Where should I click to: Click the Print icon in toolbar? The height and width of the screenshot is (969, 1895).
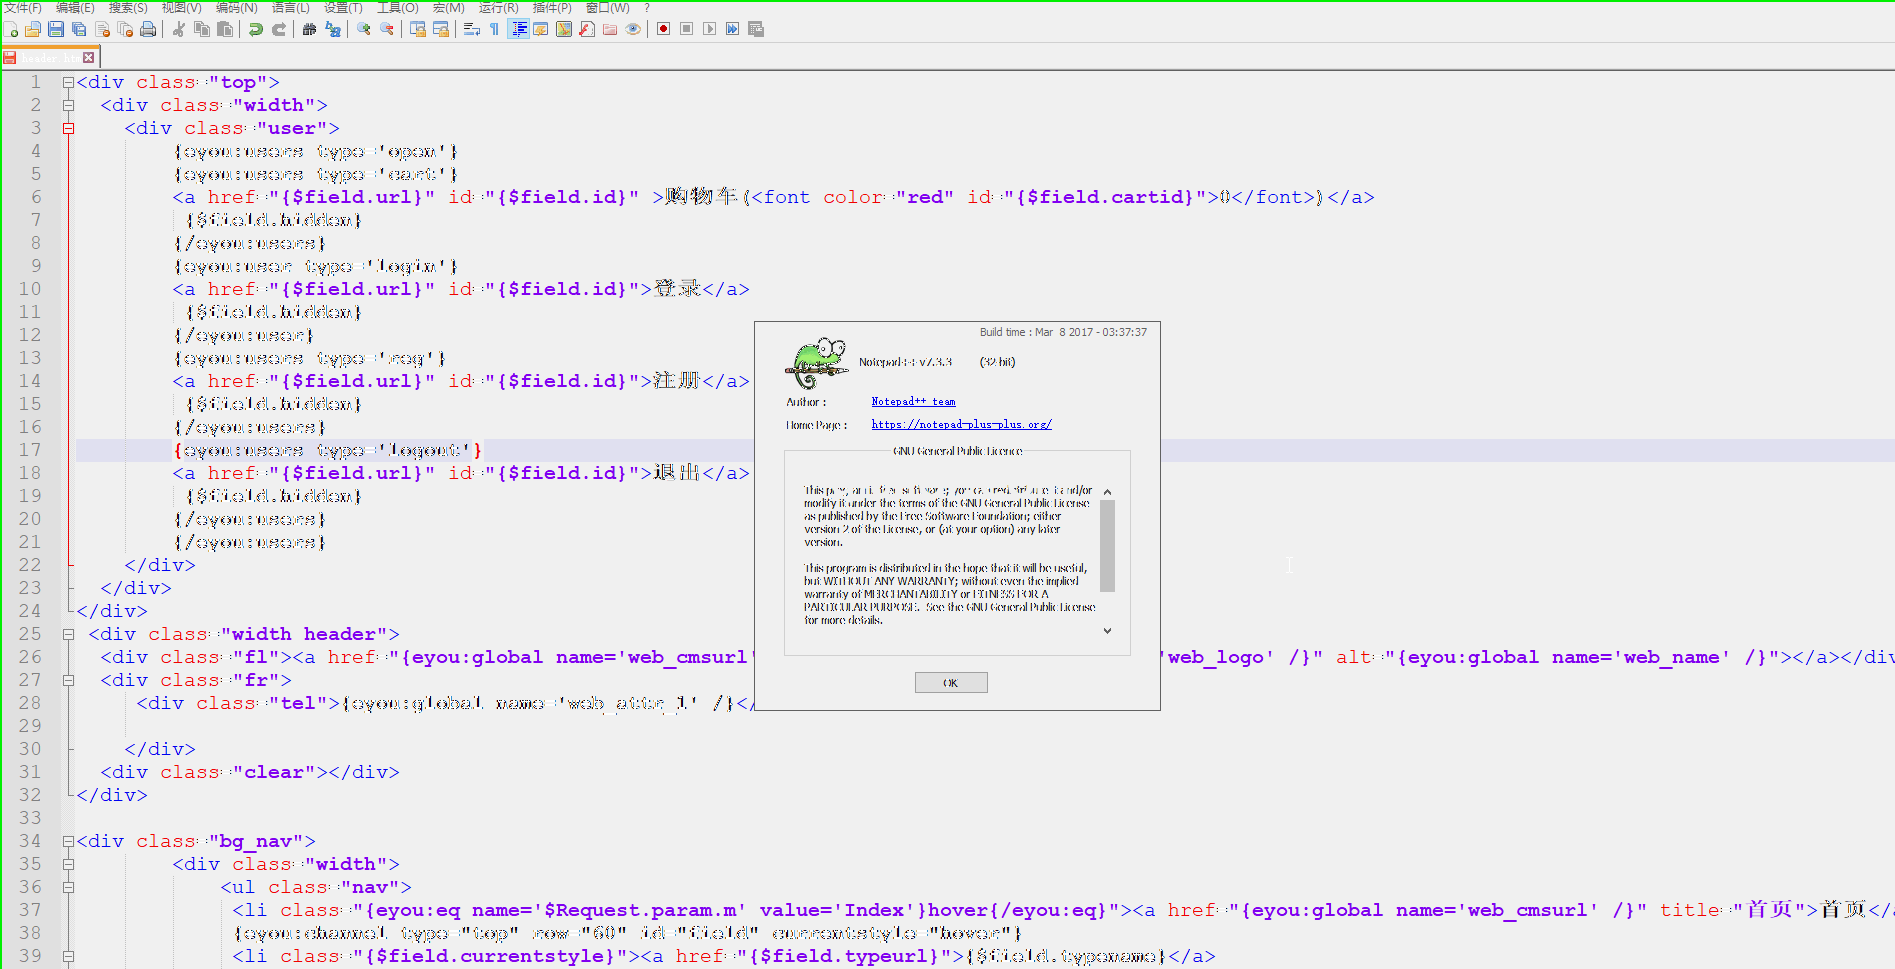point(148,29)
